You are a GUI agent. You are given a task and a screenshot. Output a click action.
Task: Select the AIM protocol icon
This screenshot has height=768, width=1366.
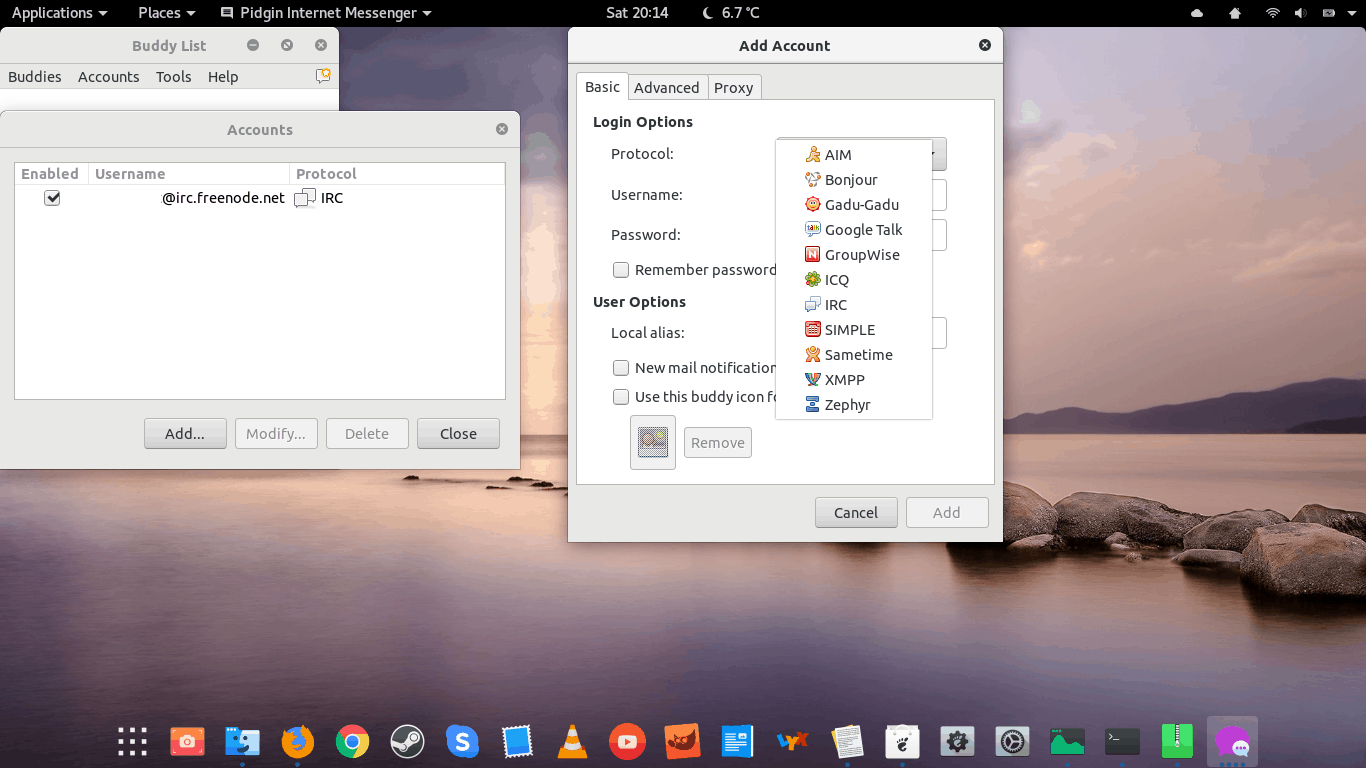click(x=813, y=155)
